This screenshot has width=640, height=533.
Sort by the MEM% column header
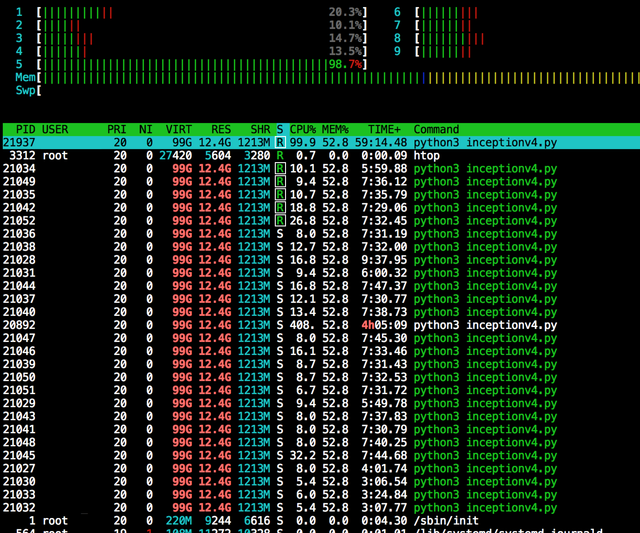click(x=335, y=129)
